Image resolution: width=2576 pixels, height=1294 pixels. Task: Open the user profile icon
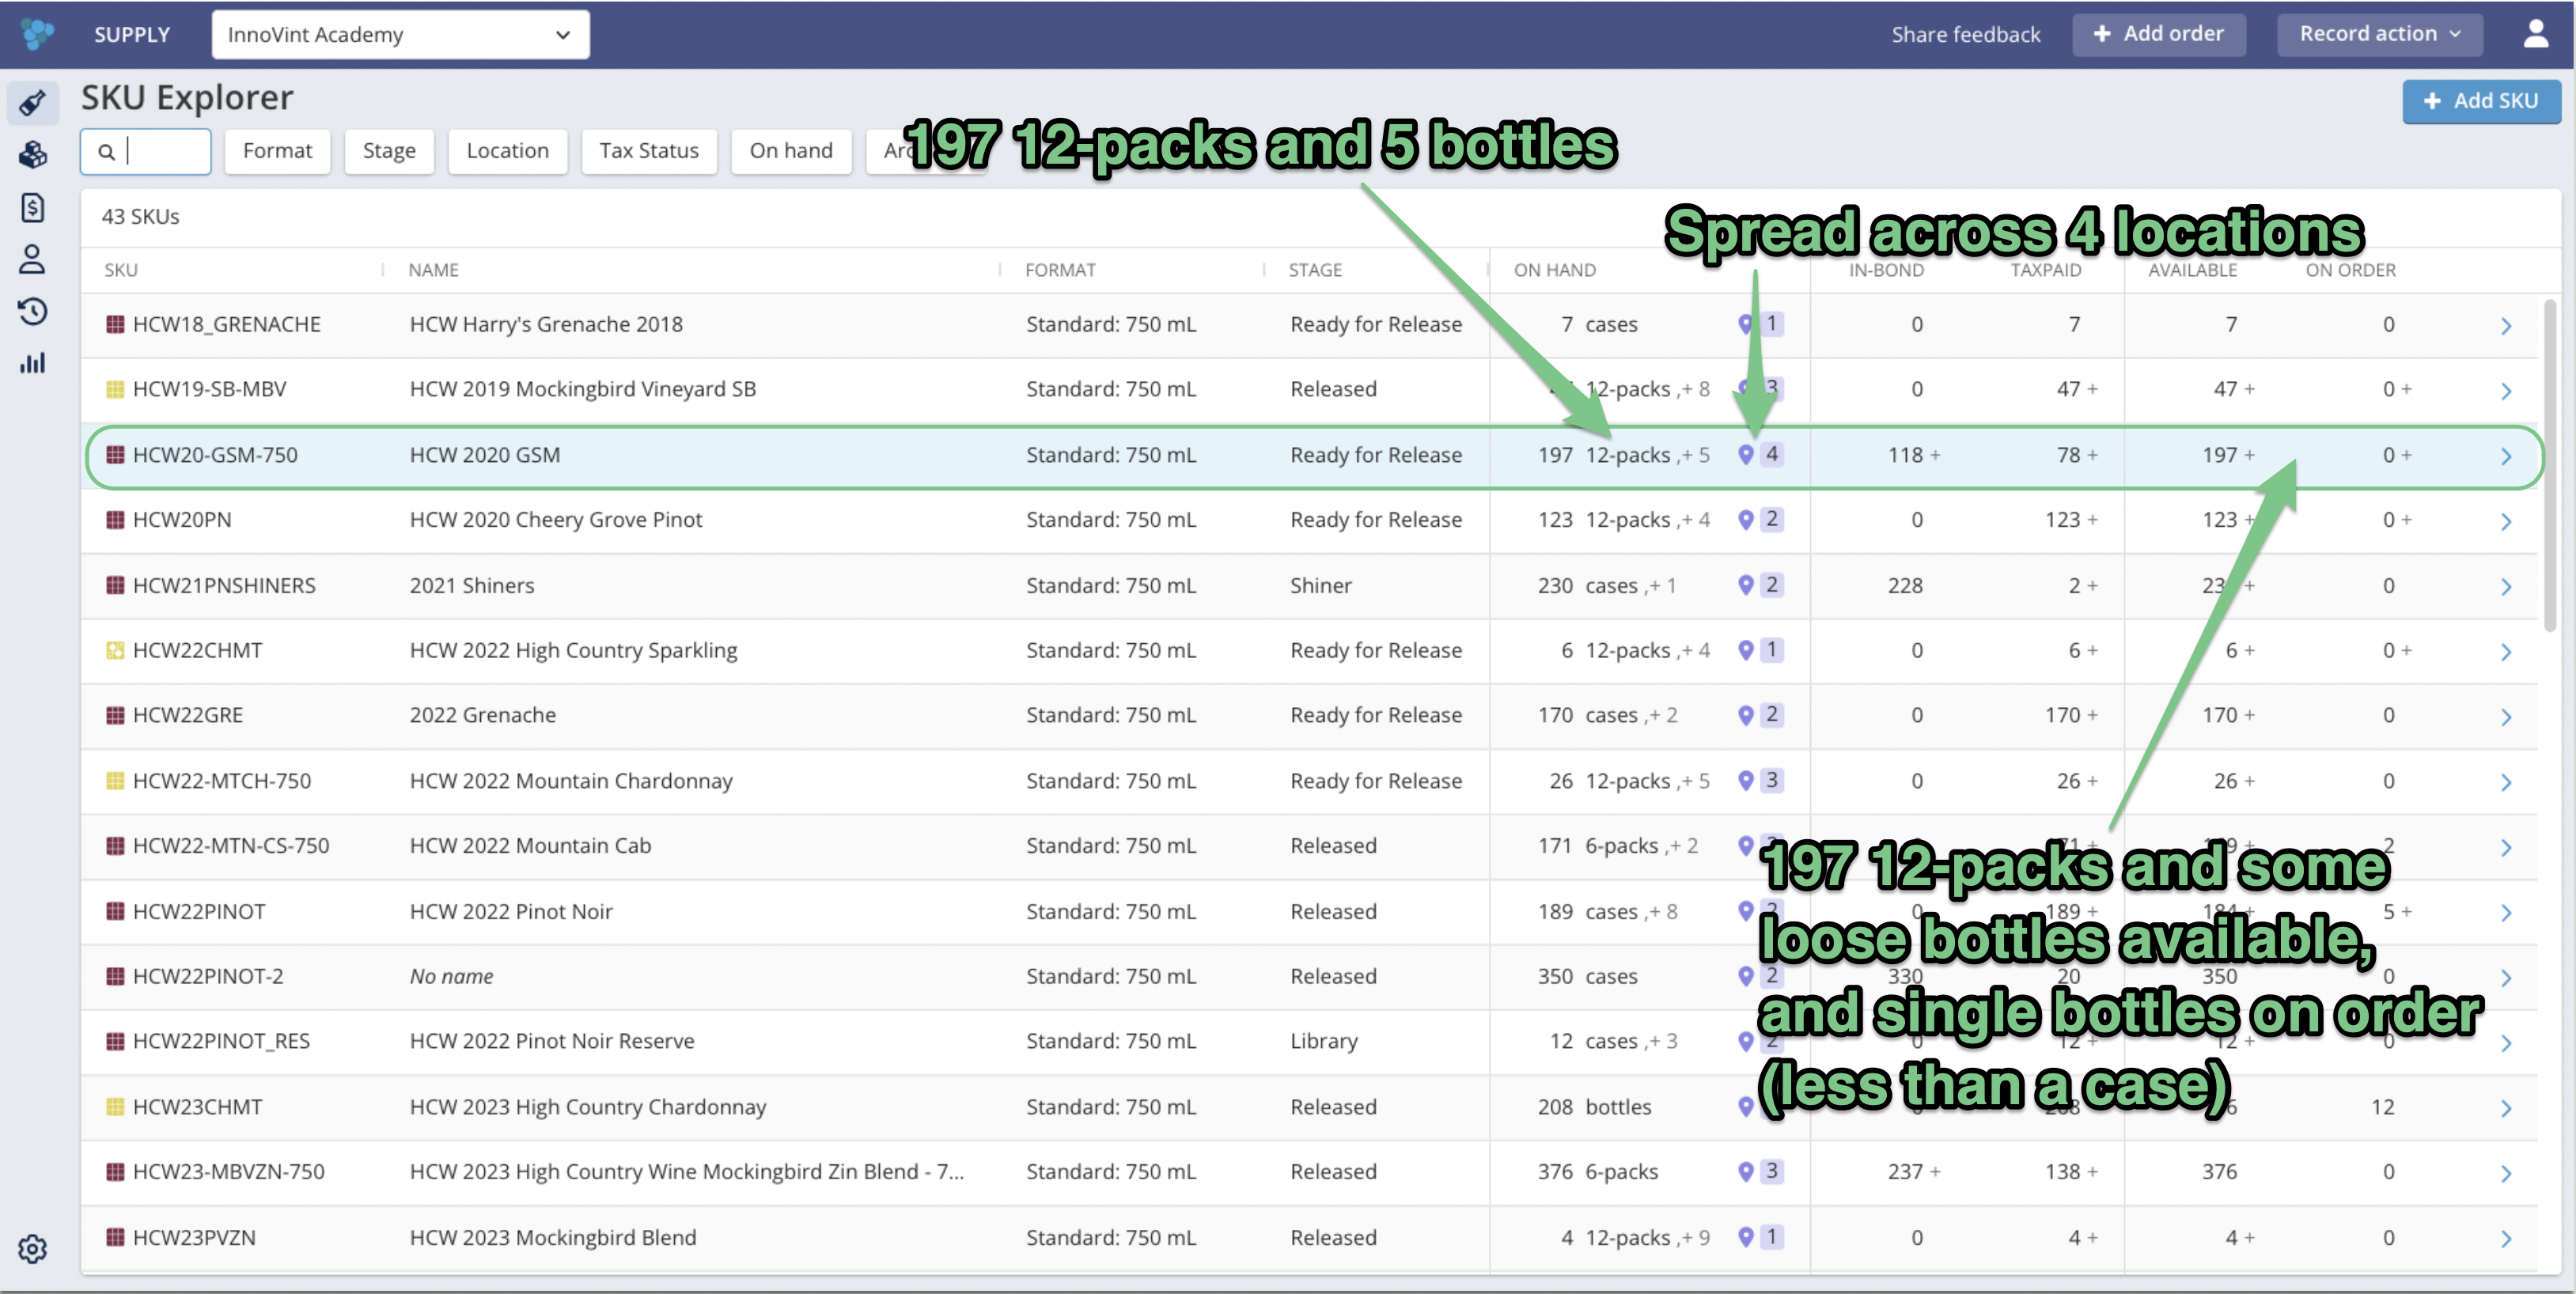pos(2535,34)
